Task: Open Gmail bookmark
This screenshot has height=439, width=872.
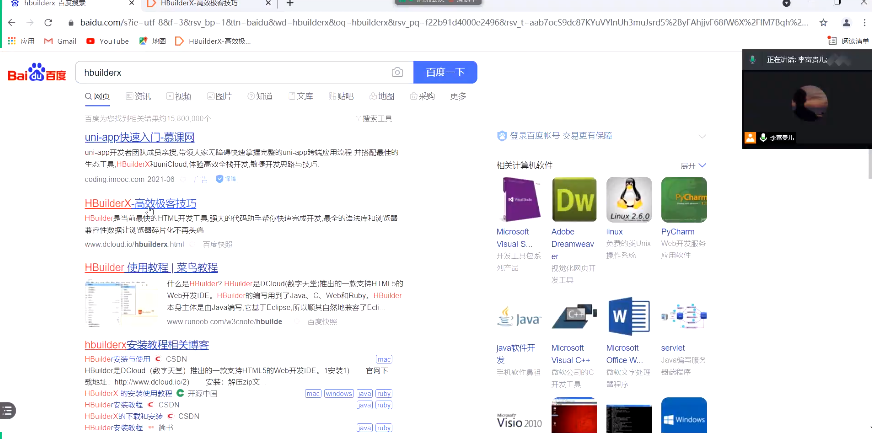Action: tap(60, 41)
